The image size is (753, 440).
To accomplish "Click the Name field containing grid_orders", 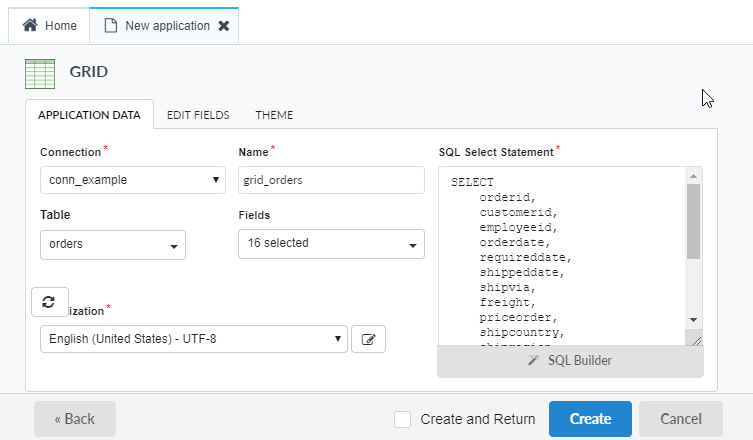I will click(x=331, y=180).
